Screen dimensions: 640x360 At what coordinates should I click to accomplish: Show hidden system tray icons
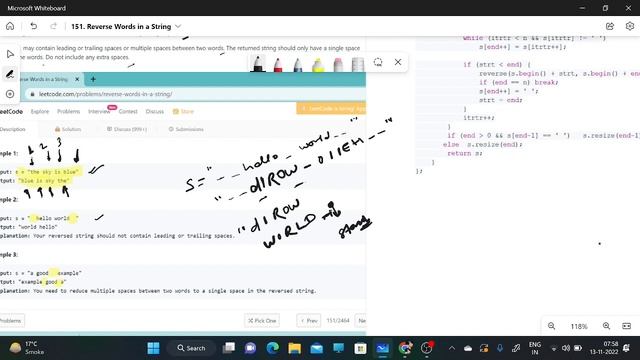click(451, 348)
